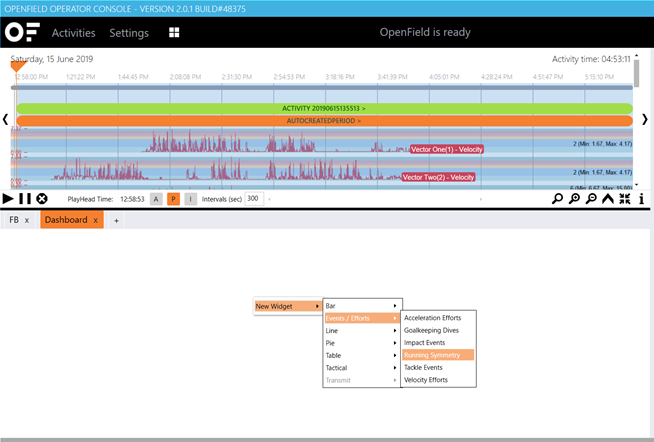Screen dimensions: 654x442
Task: Click the PlayHead Time value 12:58:53
Action: [x=132, y=199]
